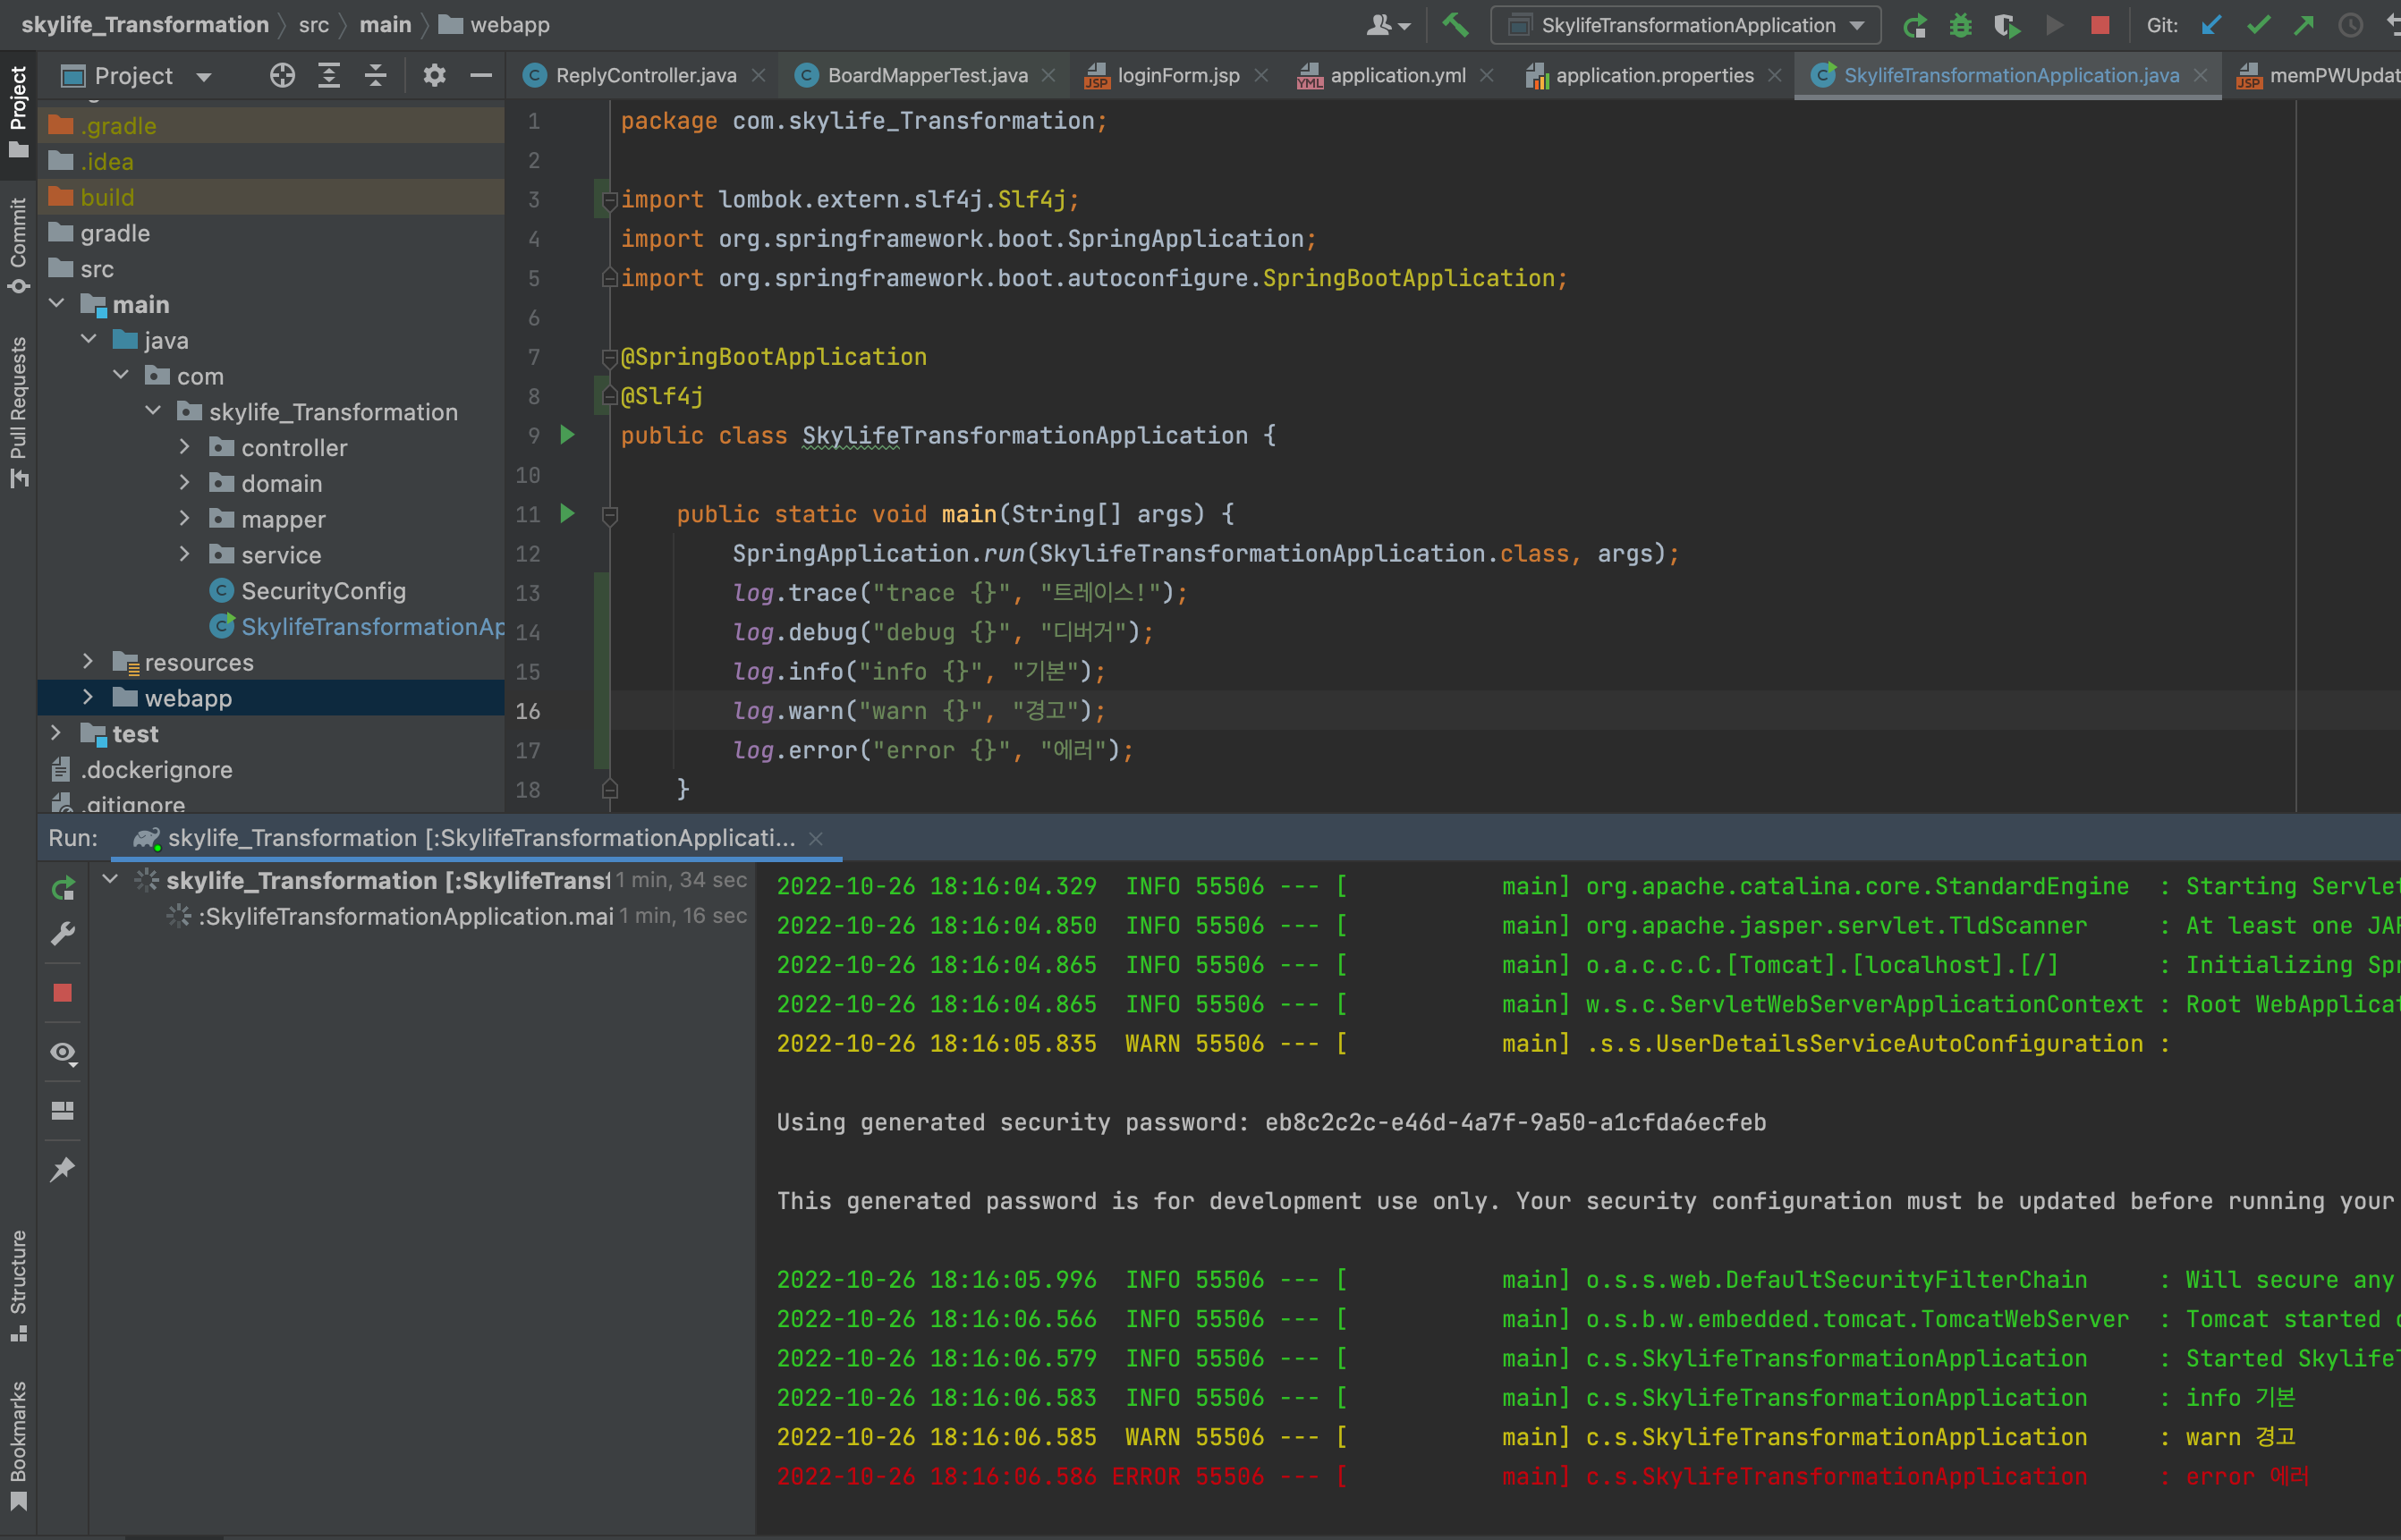
Task: Switch to loginForm.jsp tab
Action: click(1177, 76)
